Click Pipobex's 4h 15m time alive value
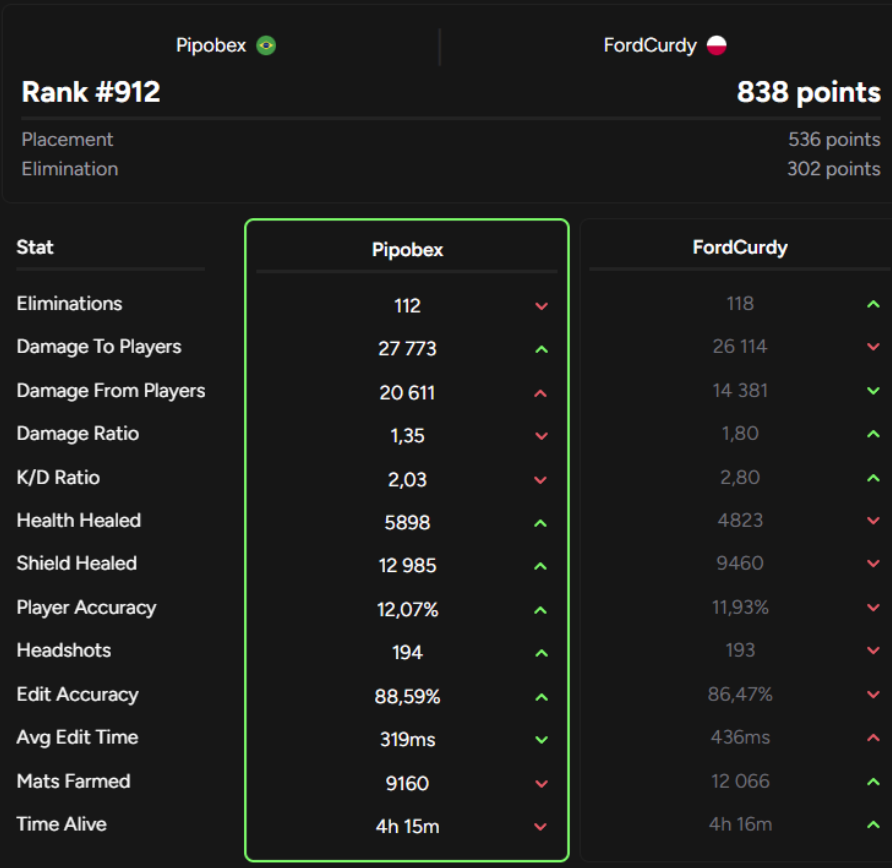Image resolution: width=892 pixels, height=868 pixels. 407,826
